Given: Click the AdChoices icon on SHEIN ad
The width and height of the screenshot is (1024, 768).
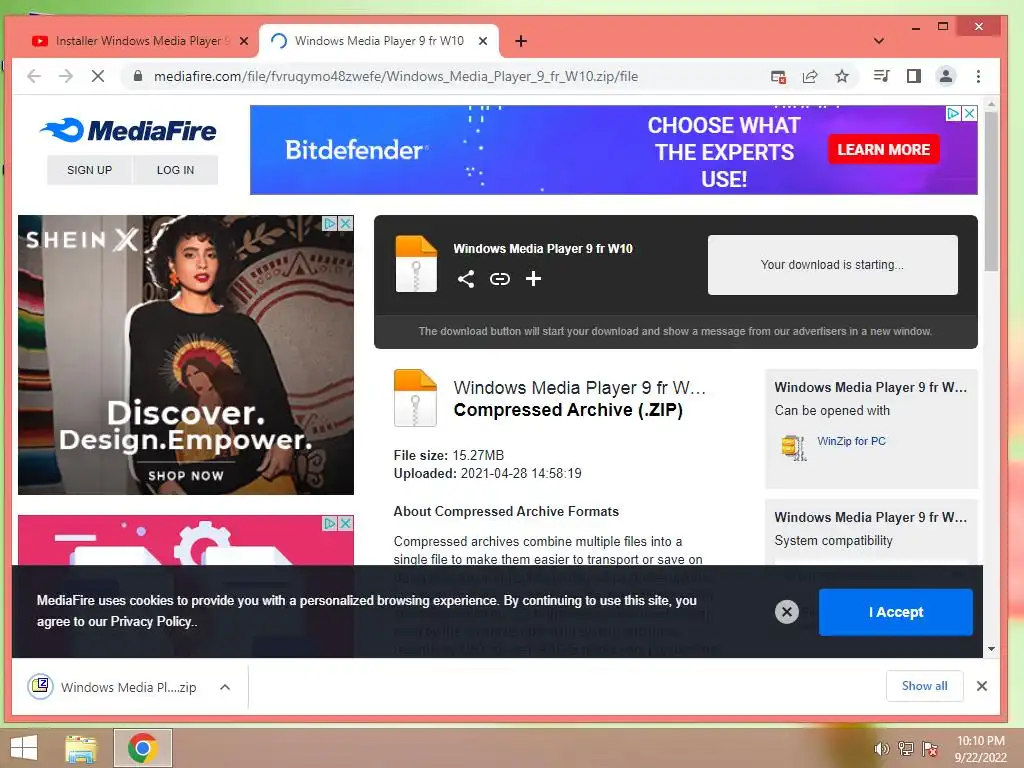Looking at the screenshot, I should point(330,223).
